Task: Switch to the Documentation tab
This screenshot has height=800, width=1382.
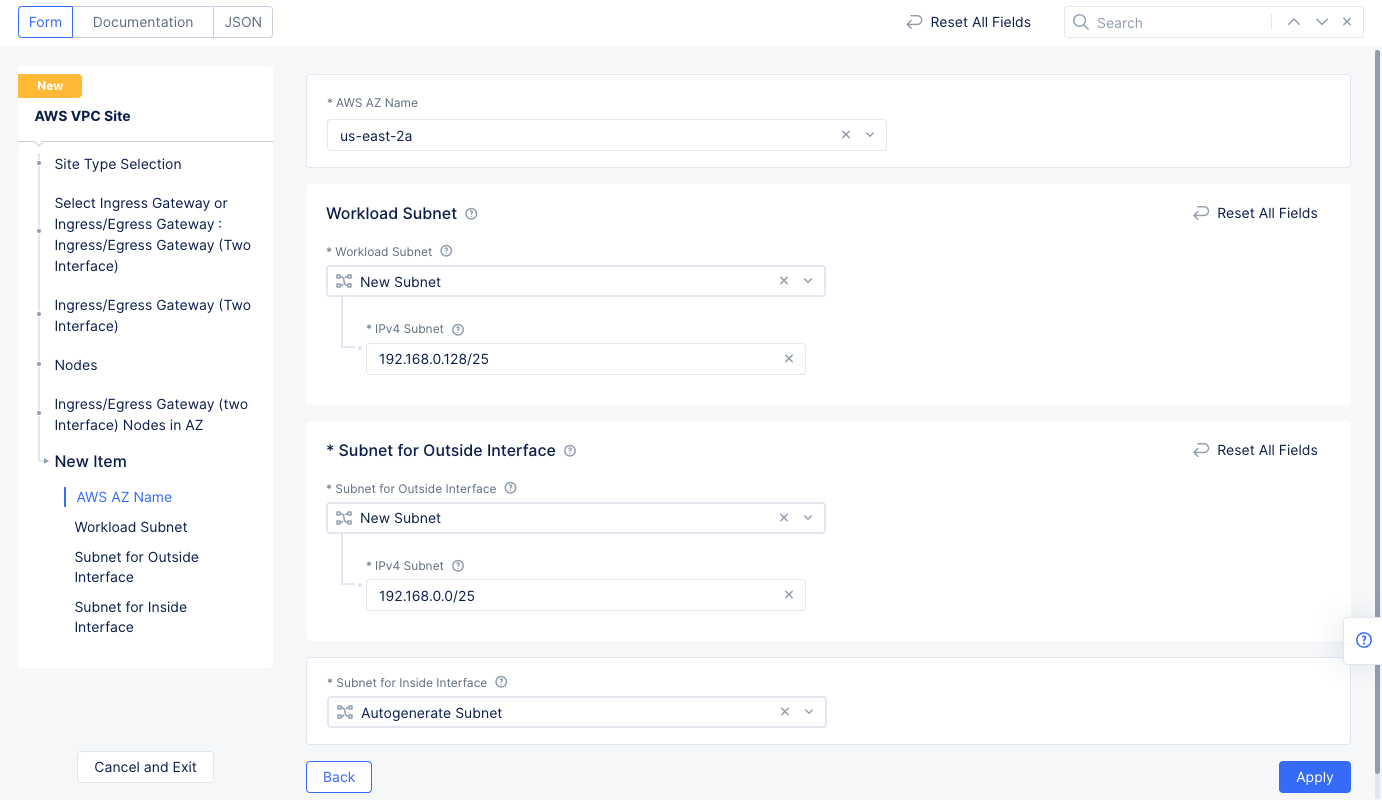Action: tap(143, 22)
